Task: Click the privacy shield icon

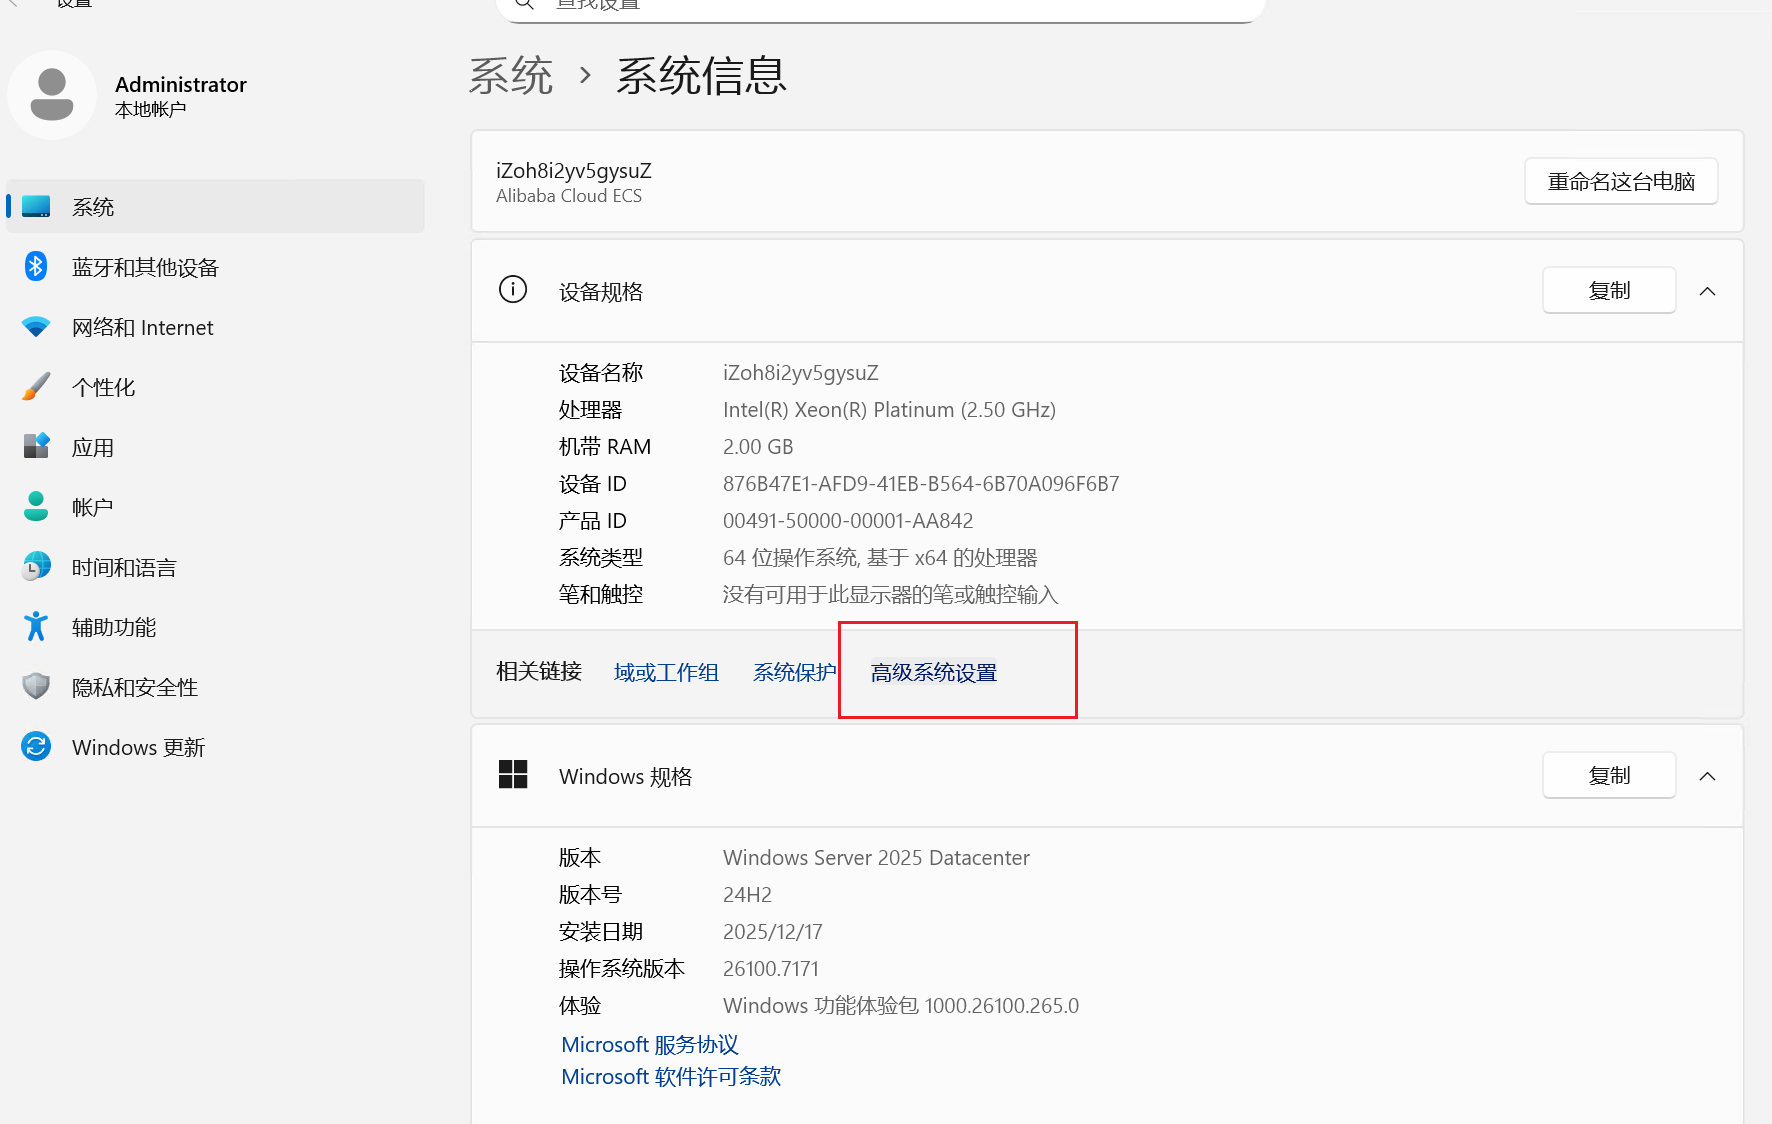Action: 36,686
